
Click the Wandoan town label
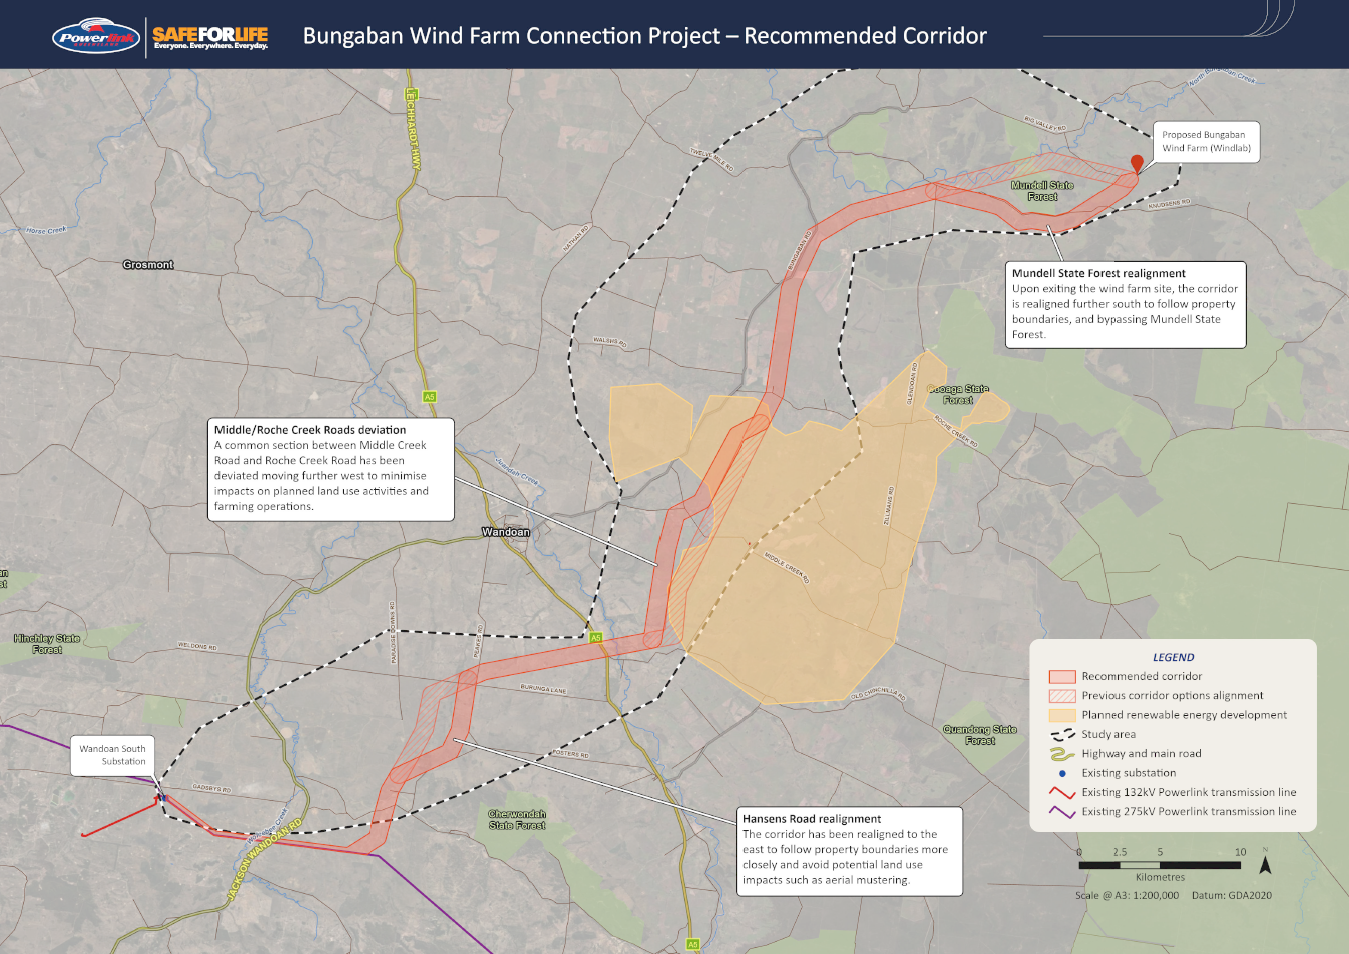(506, 532)
